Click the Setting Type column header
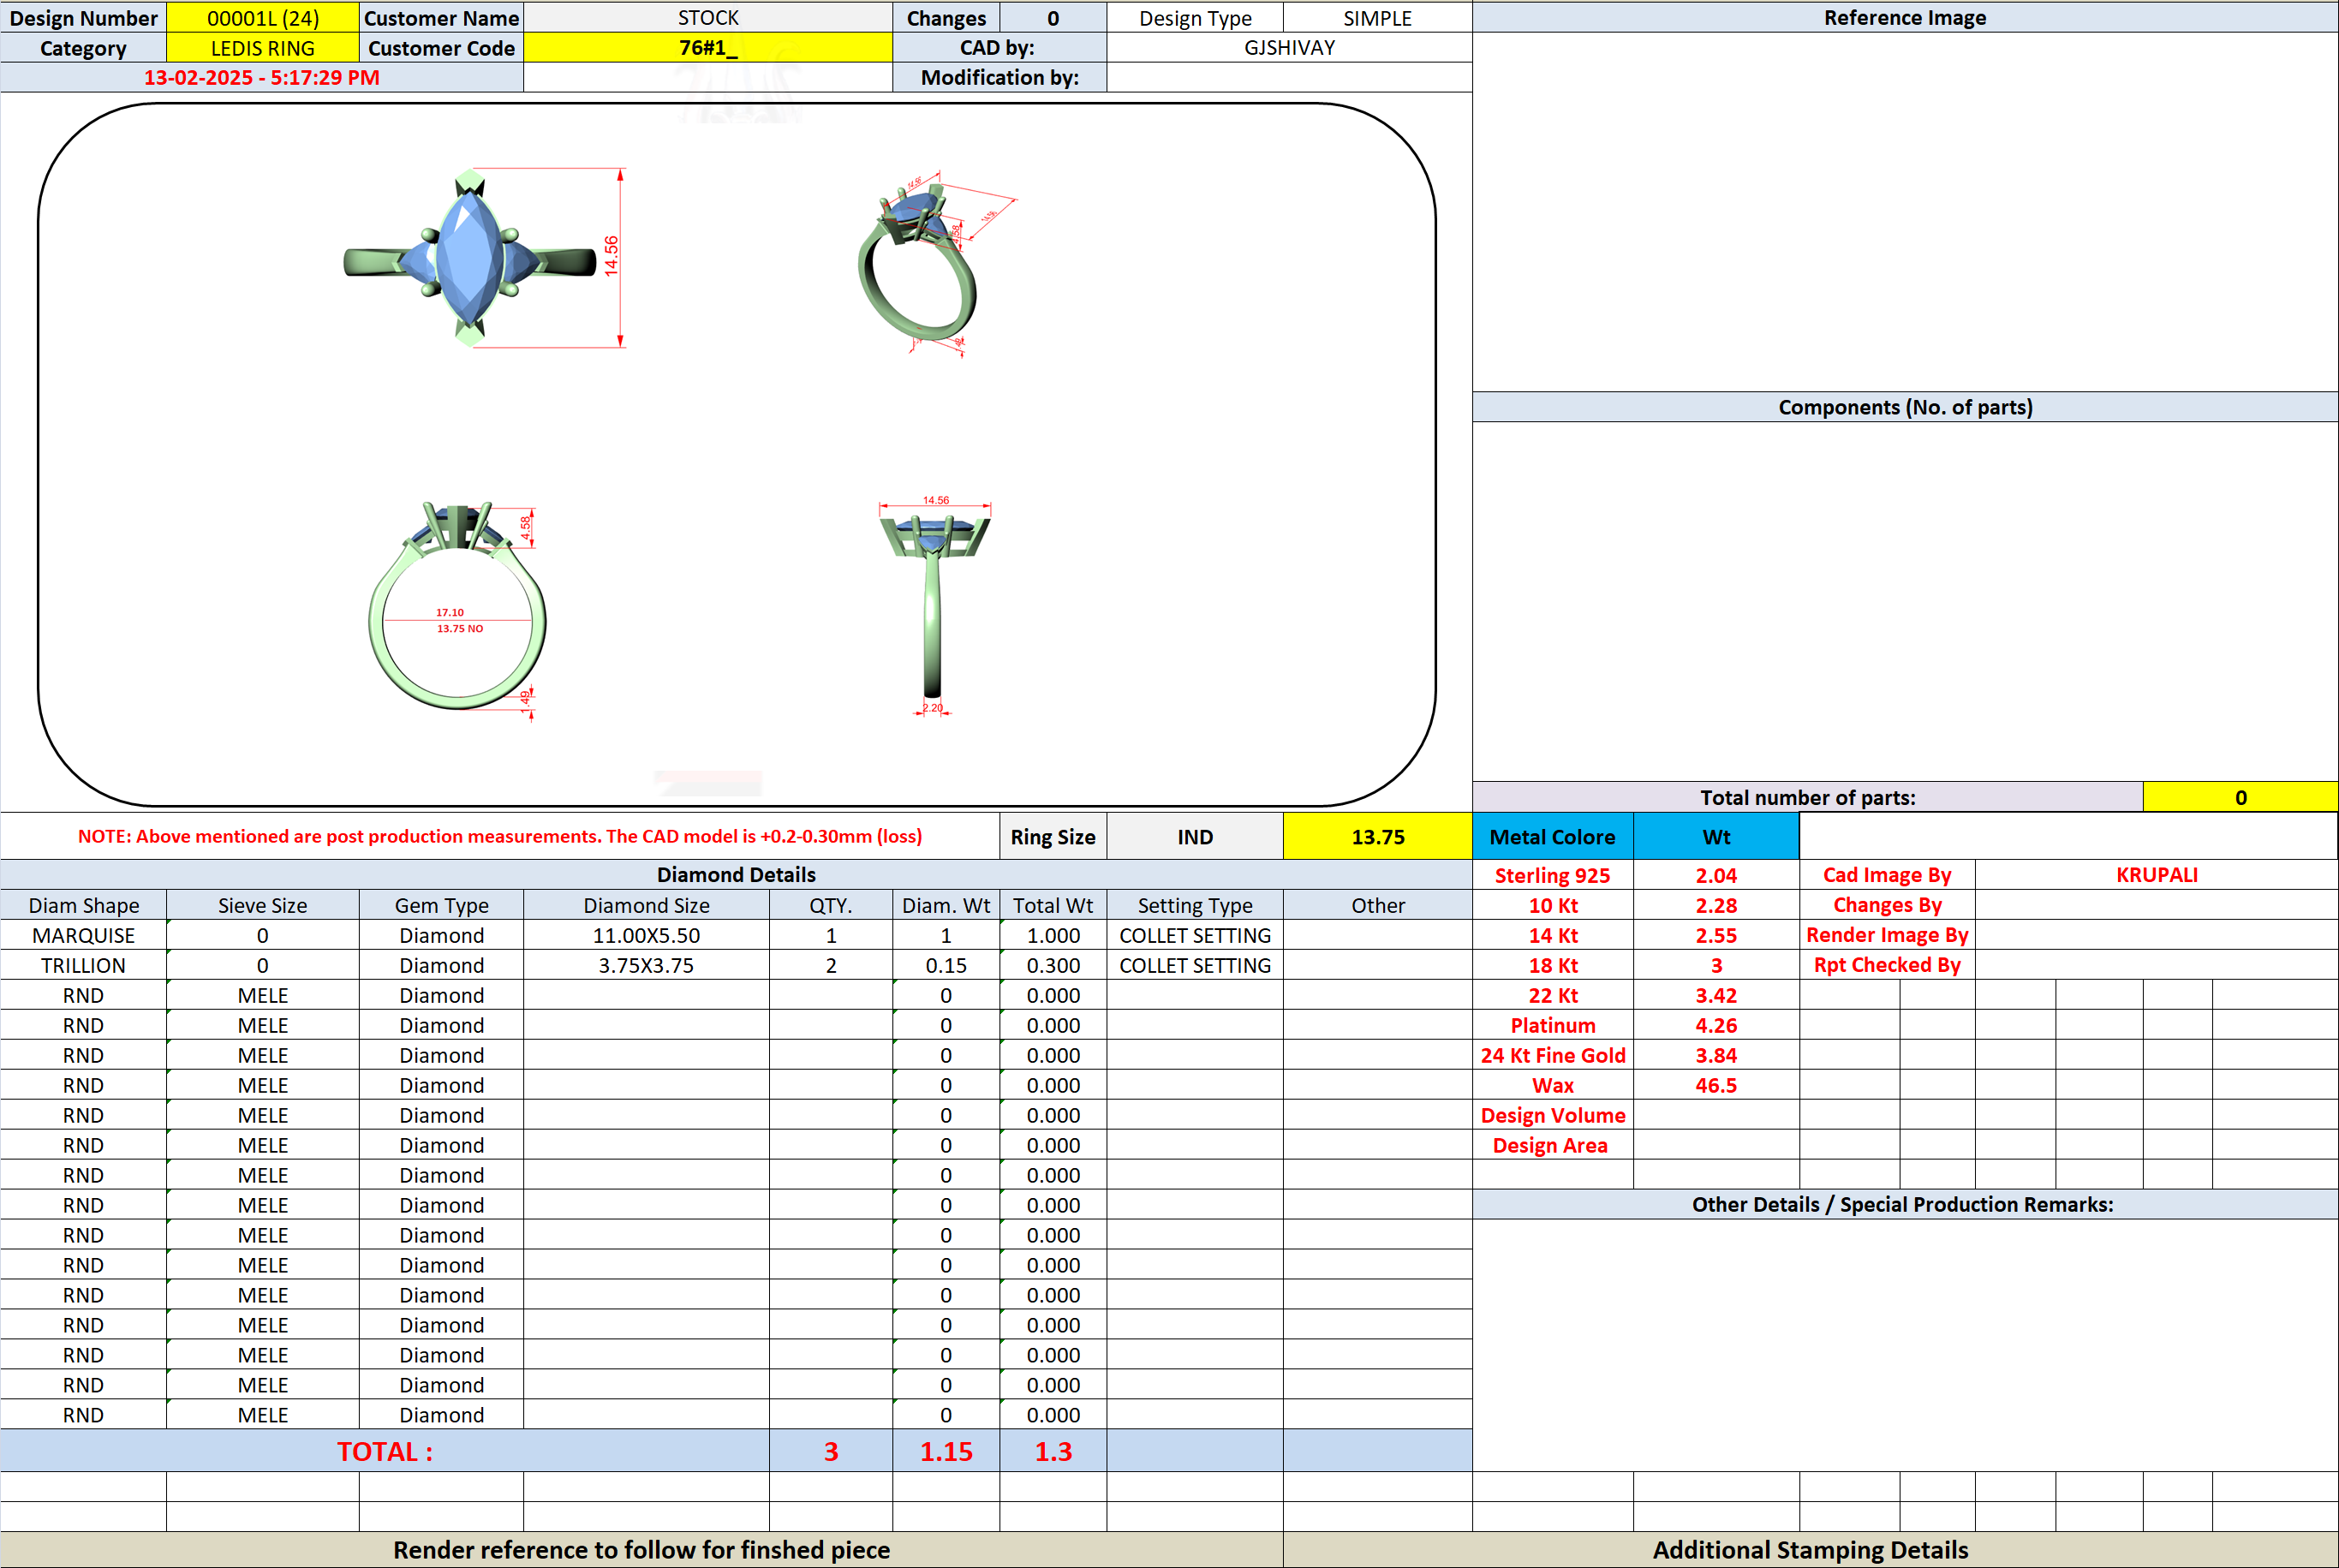The width and height of the screenshot is (2339, 1568). coord(1195,905)
